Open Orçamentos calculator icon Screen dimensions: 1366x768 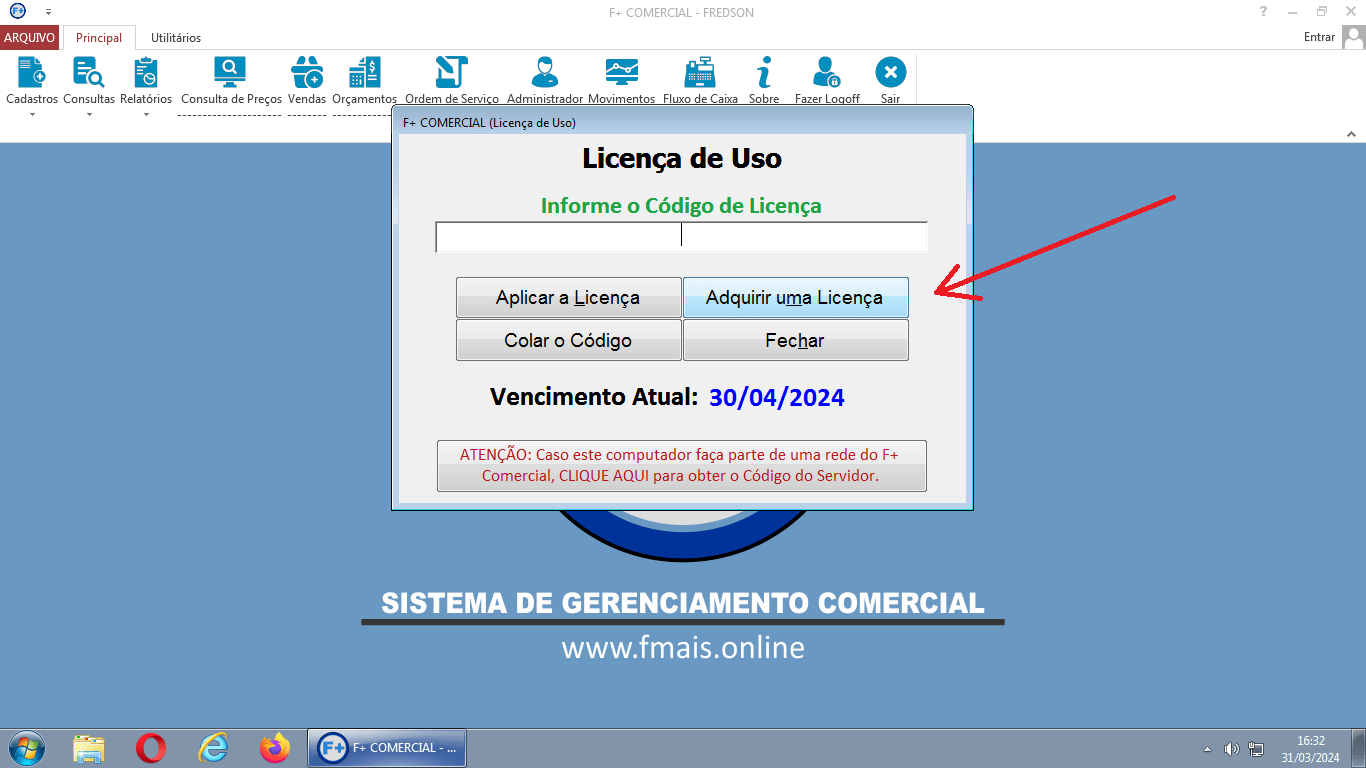364,73
